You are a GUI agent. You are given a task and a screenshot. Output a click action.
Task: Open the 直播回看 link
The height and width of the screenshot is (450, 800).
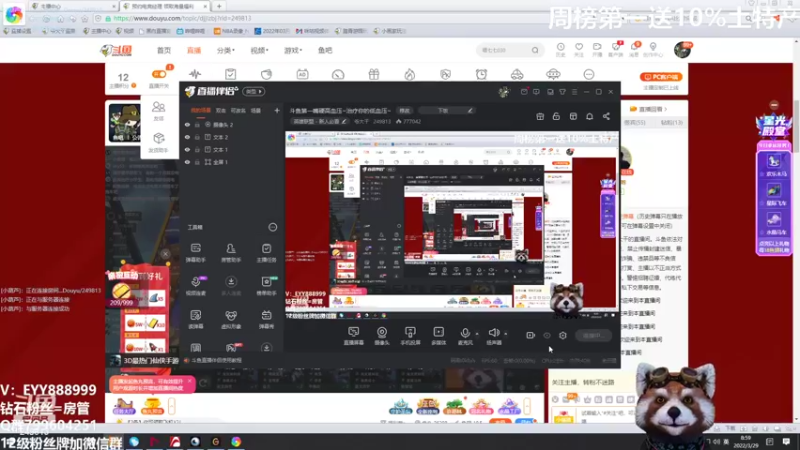(x=648, y=109)
